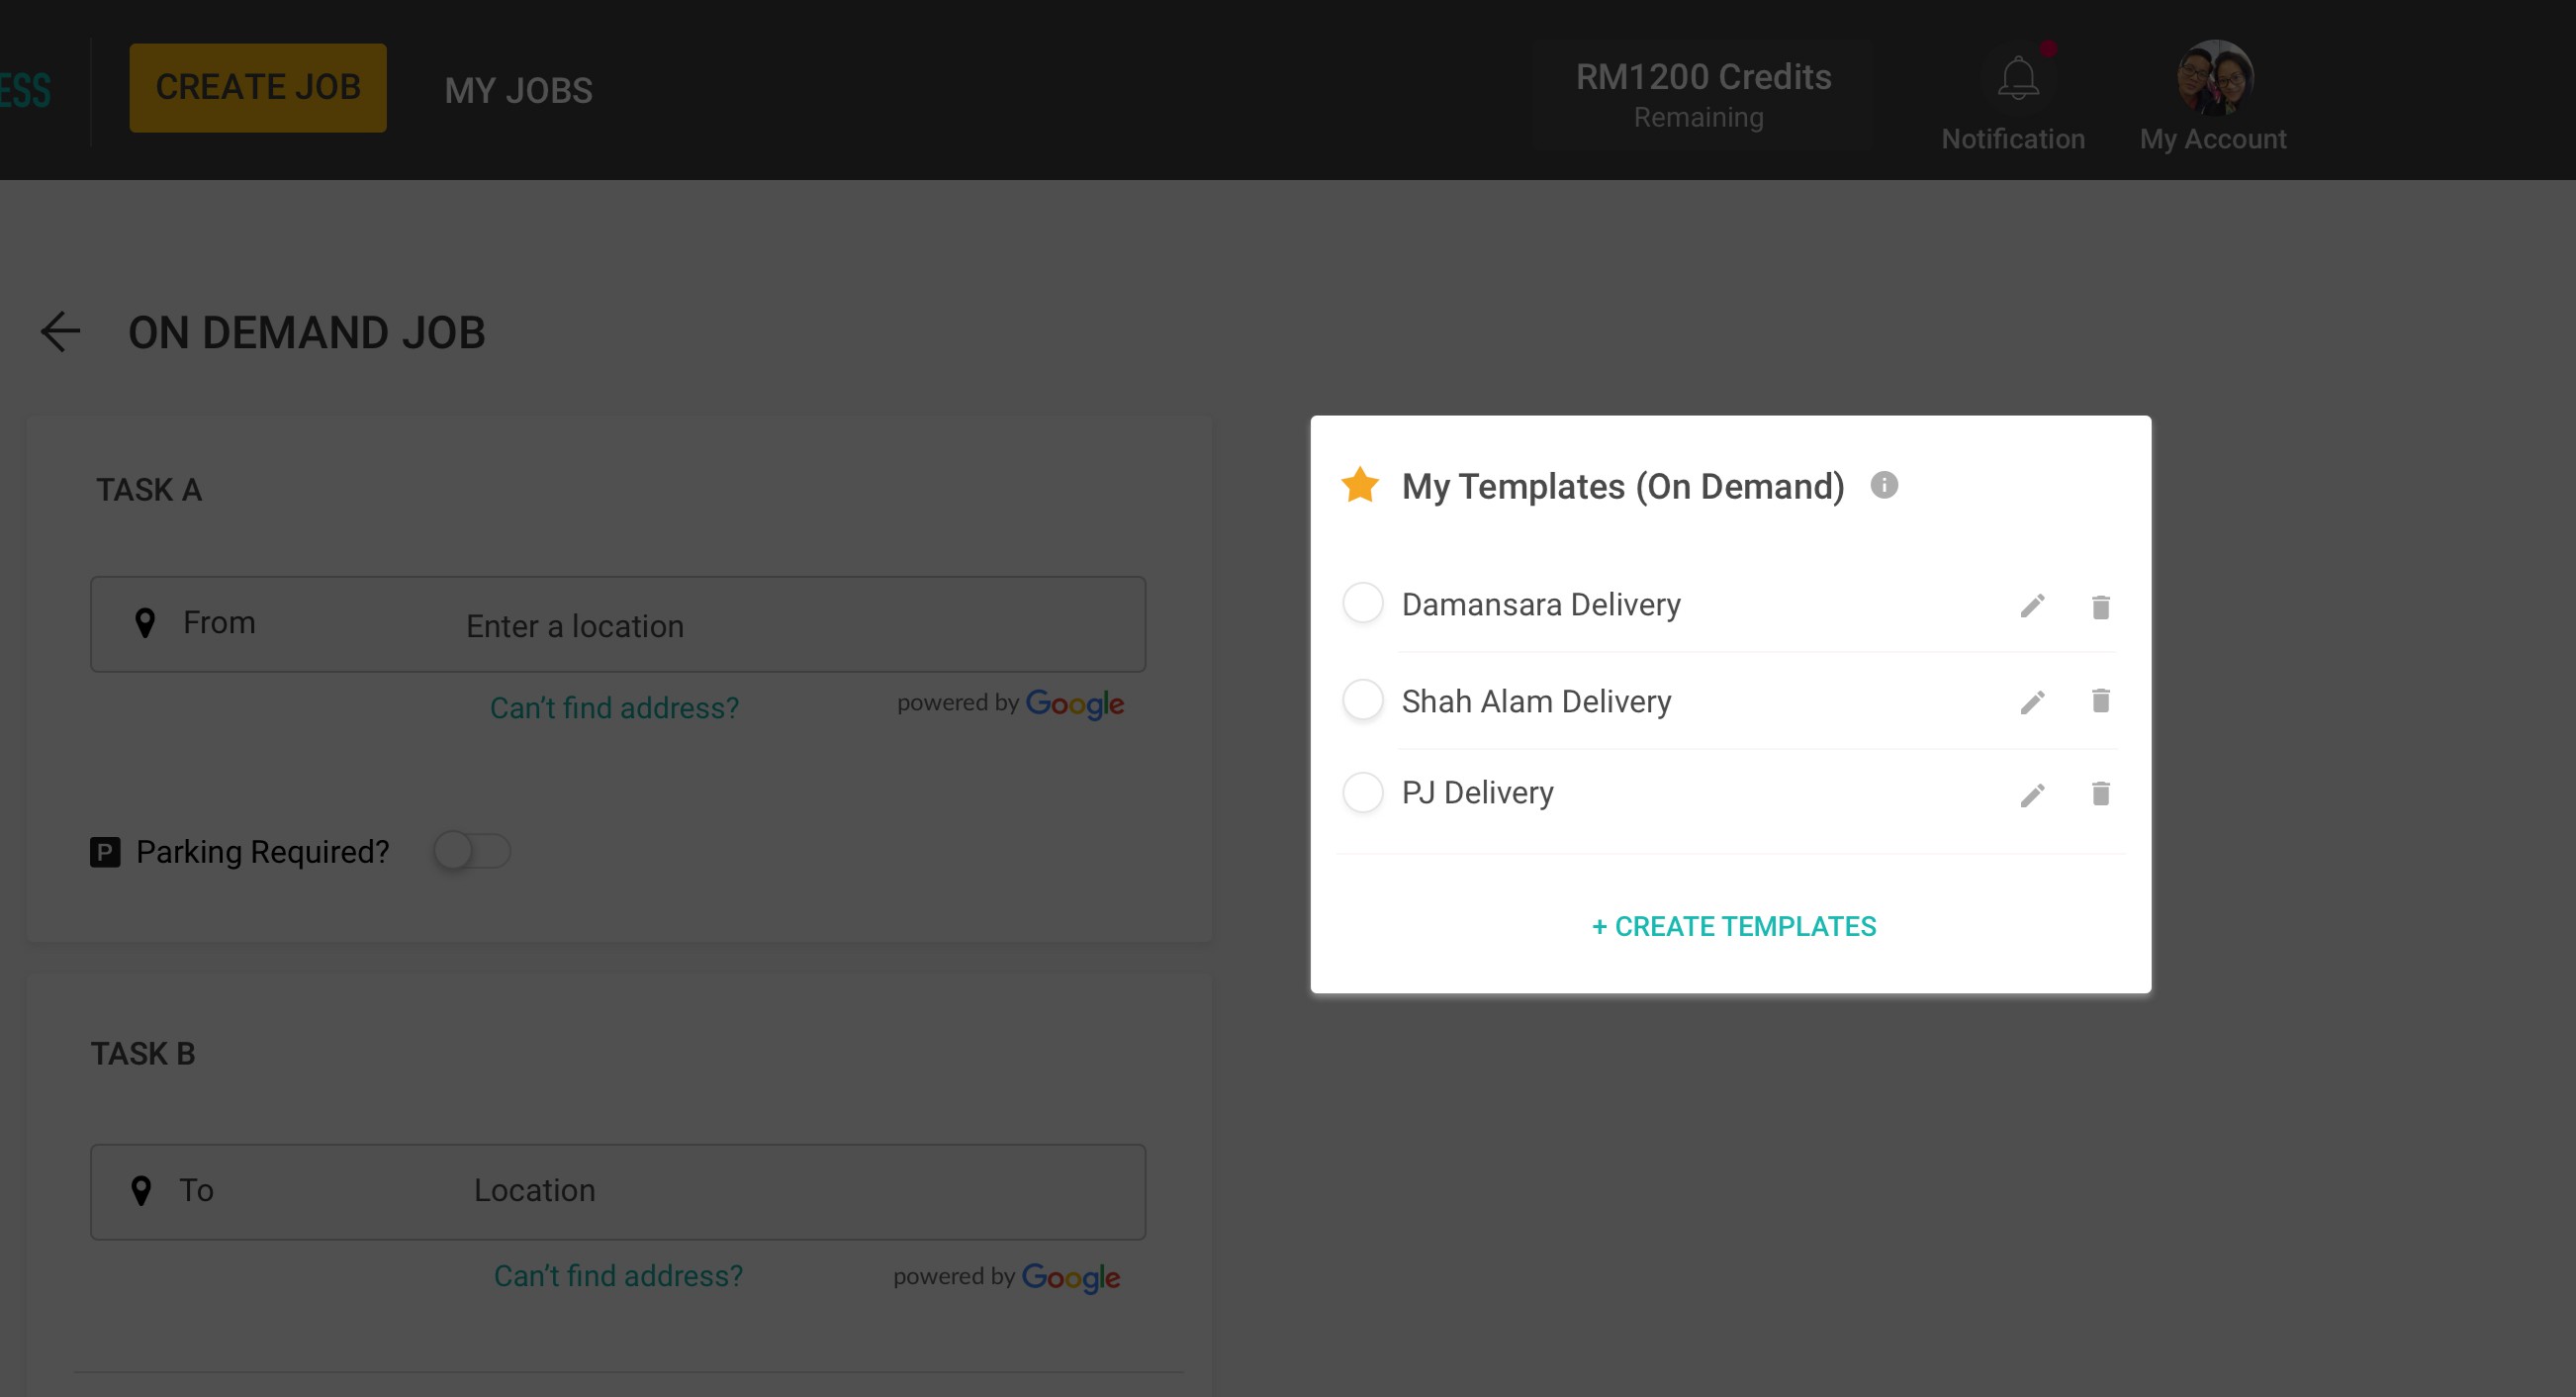Choose the PJ Delivery template option
2576x1397 pixels.
click(1363, 793)
